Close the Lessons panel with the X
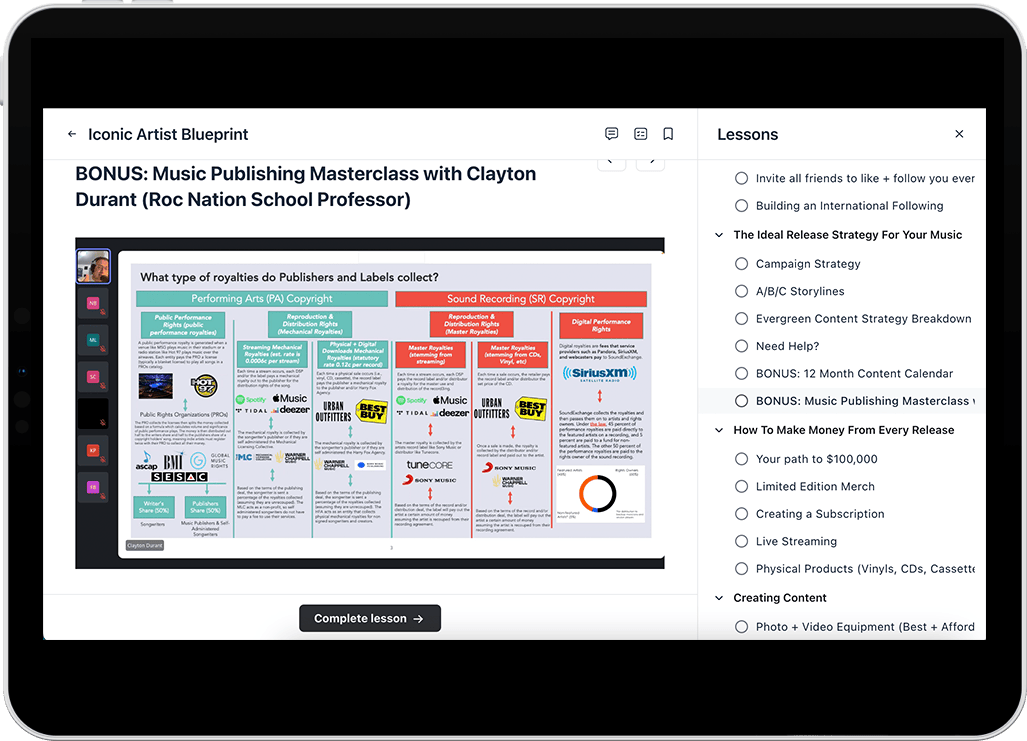Screen dimensions: 1027x741 pyautogui.click(x=959, y=134)
